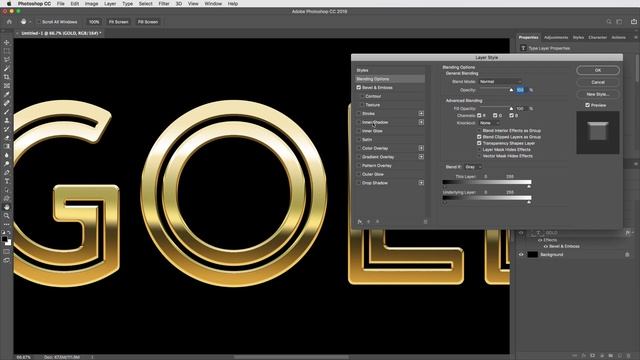Image resolution: width=640 pixels, height=360 pixels.
Task: Open the File menu
Action: 60,4
